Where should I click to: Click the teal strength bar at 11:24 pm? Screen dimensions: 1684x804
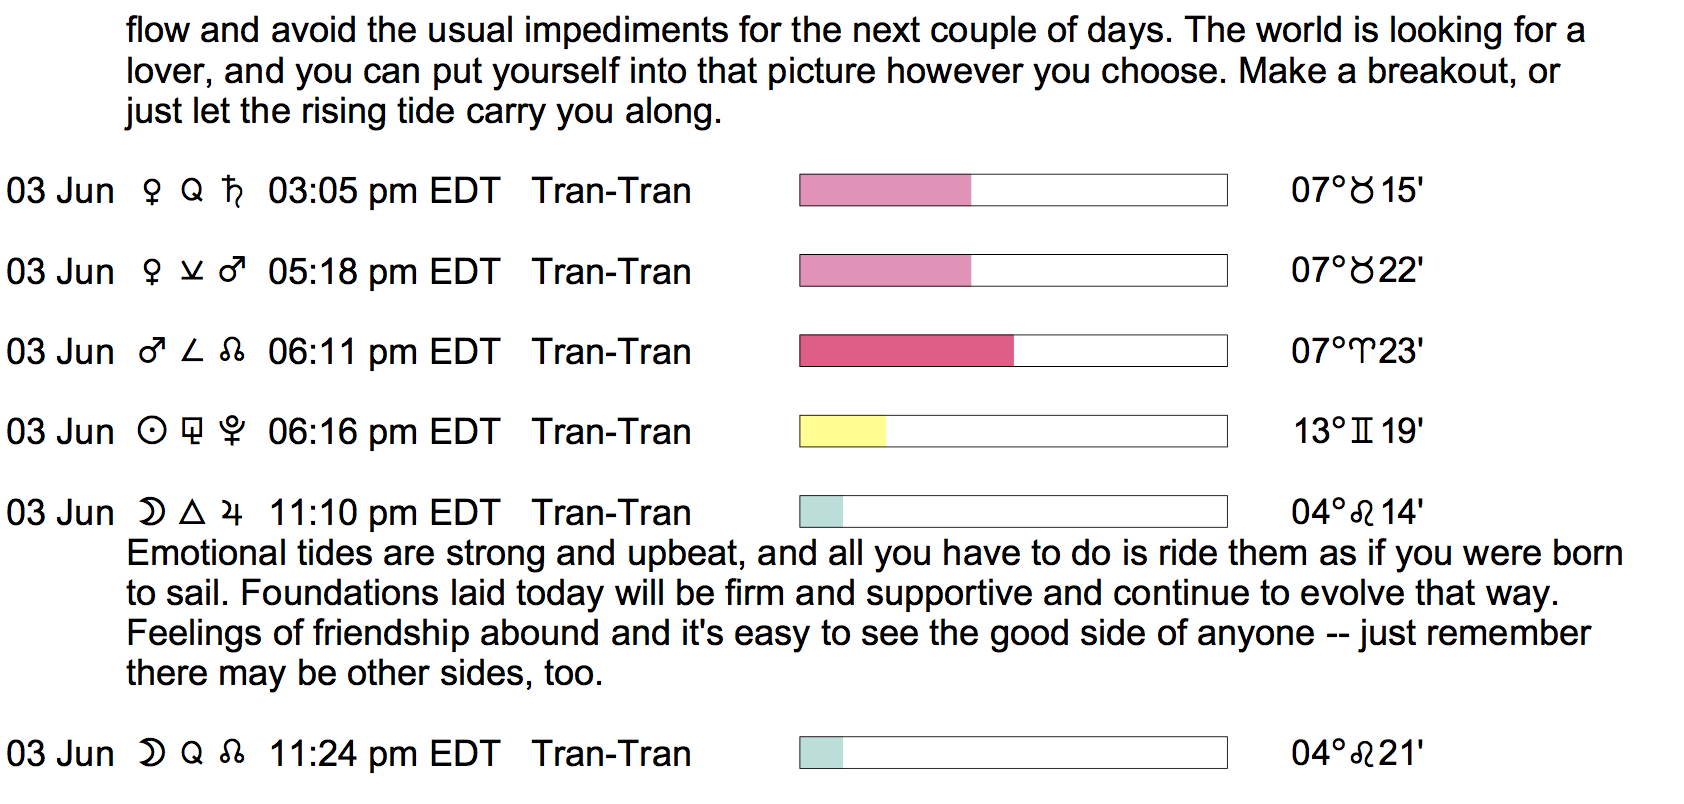tap(821, 753)
